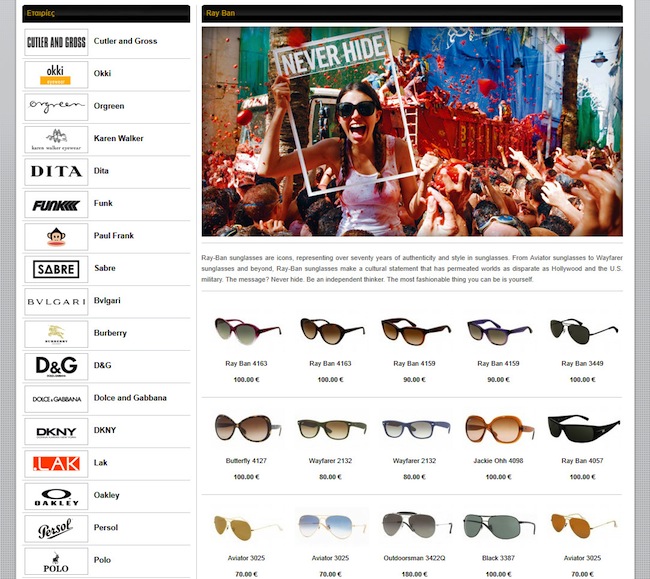This screenshot has width=650, height=579.
Task: Open the Lak text link
Action: pos(100,463)
